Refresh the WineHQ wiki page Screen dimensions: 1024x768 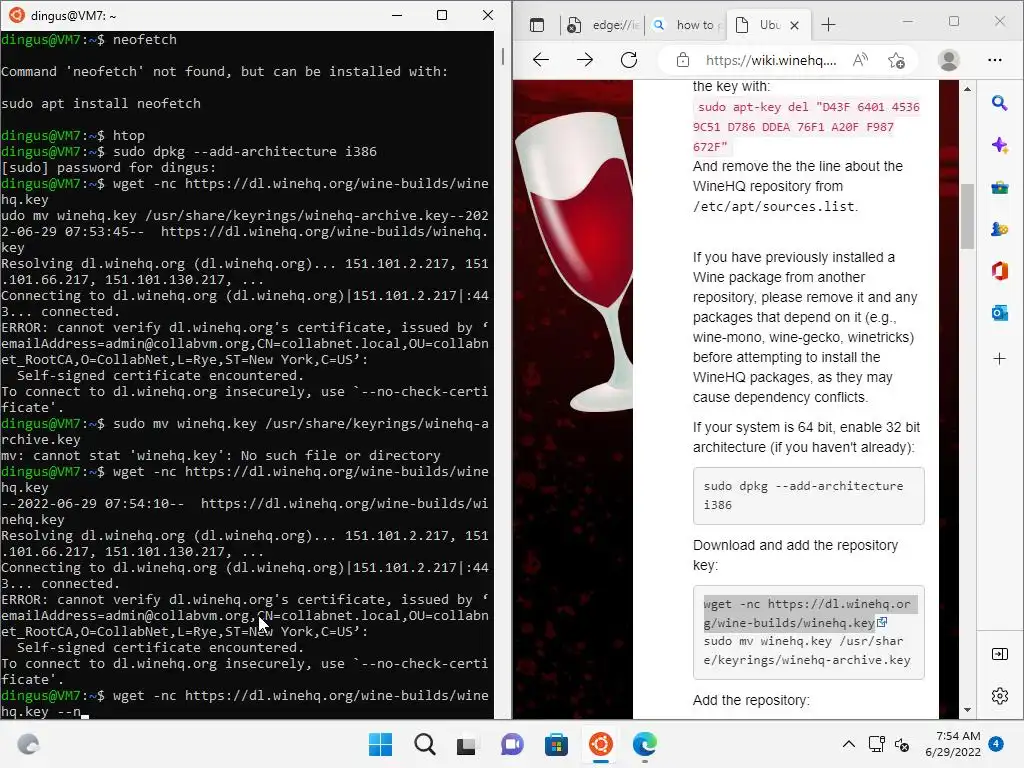[629, 60]
